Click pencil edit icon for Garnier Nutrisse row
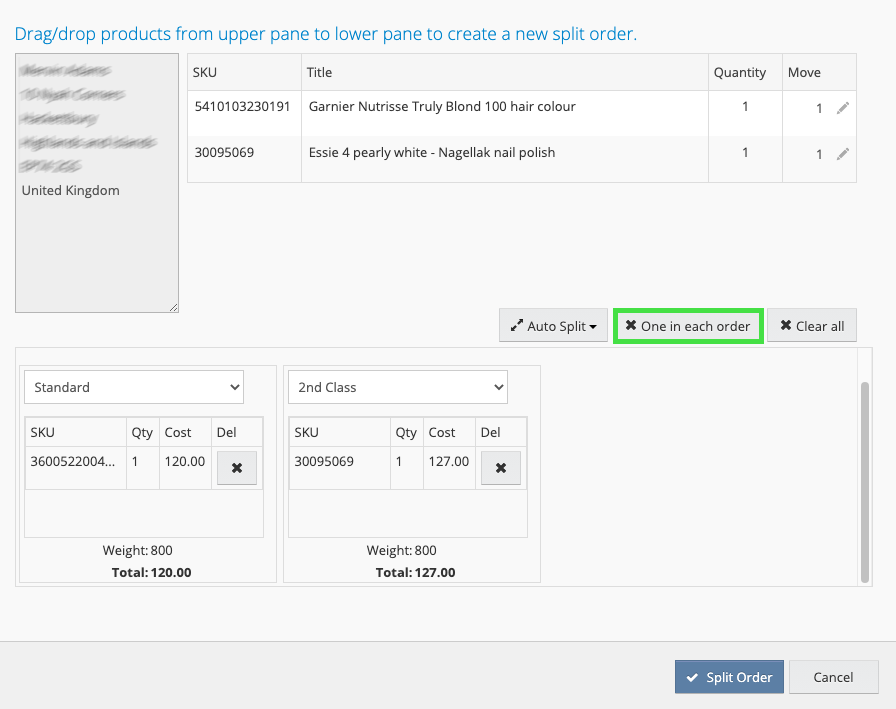This screenshot has height=709, width=896. [x=842, y=108]
